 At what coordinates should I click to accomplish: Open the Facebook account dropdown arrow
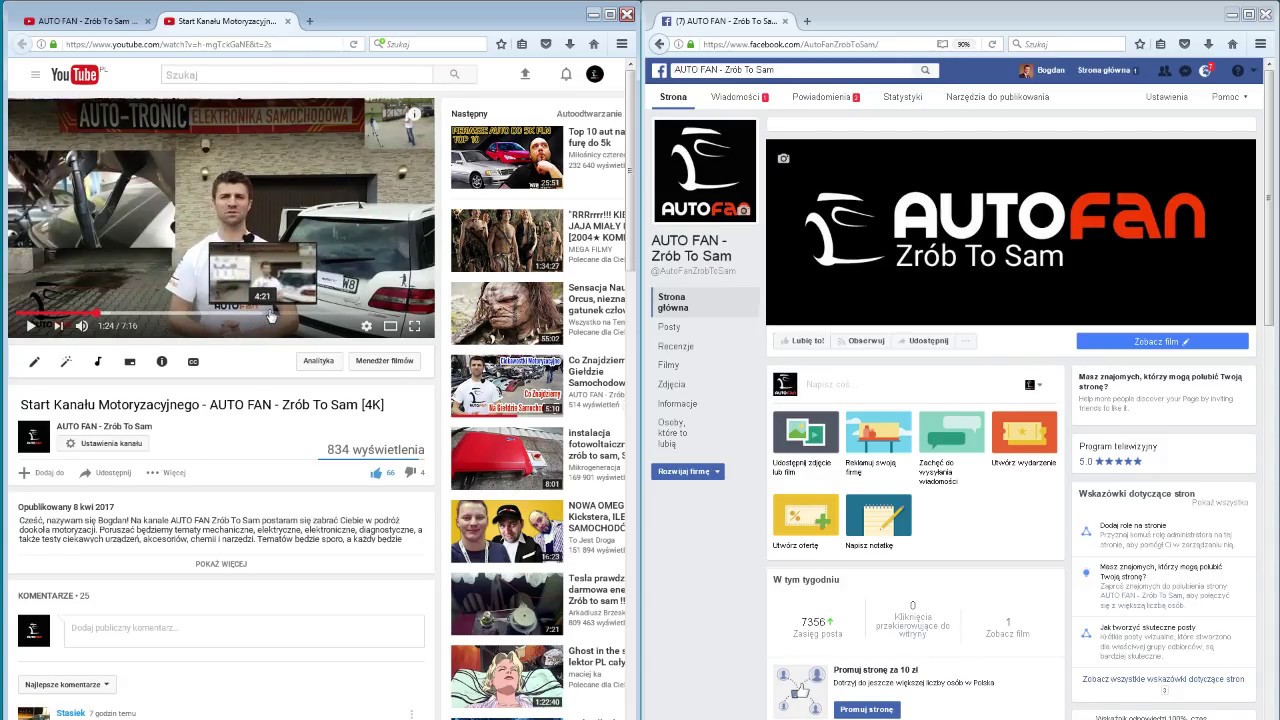tap(1256, 70)
